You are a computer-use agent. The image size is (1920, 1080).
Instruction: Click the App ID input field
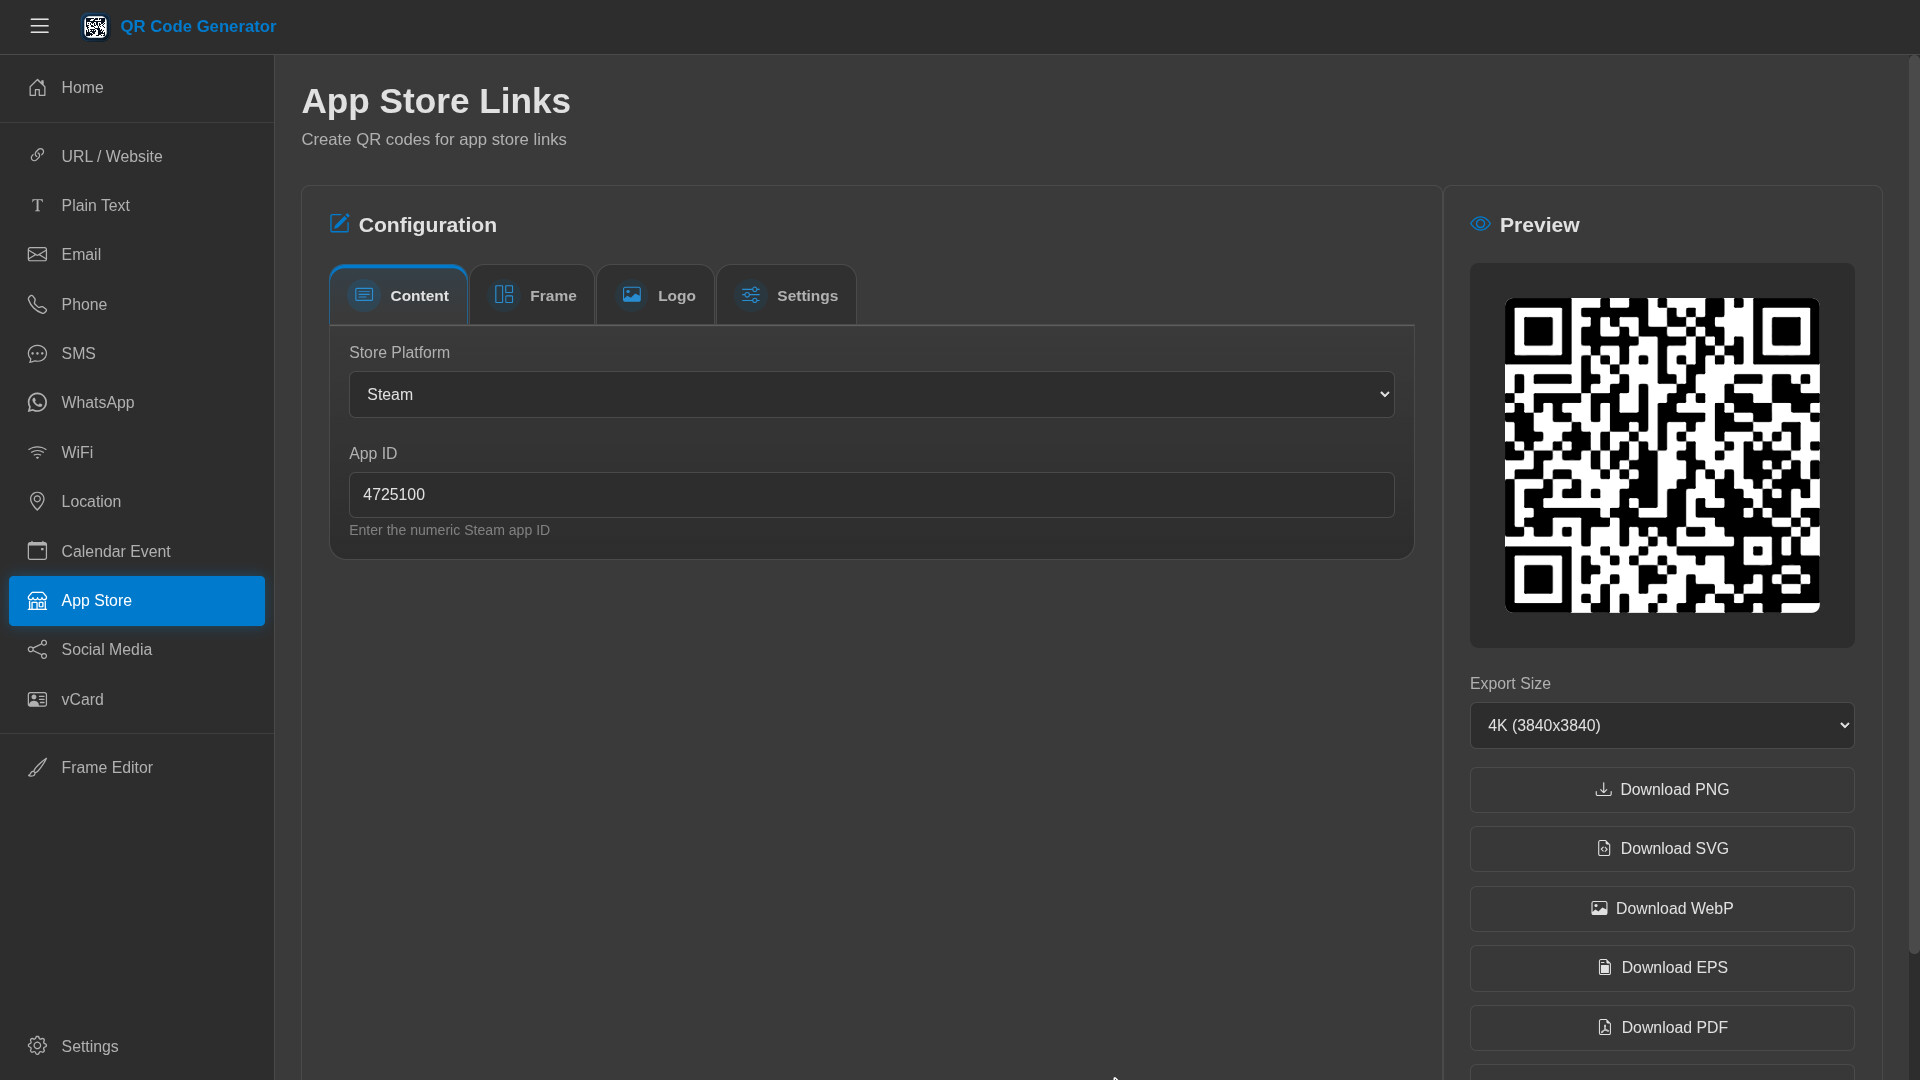(x=871, y=495)
